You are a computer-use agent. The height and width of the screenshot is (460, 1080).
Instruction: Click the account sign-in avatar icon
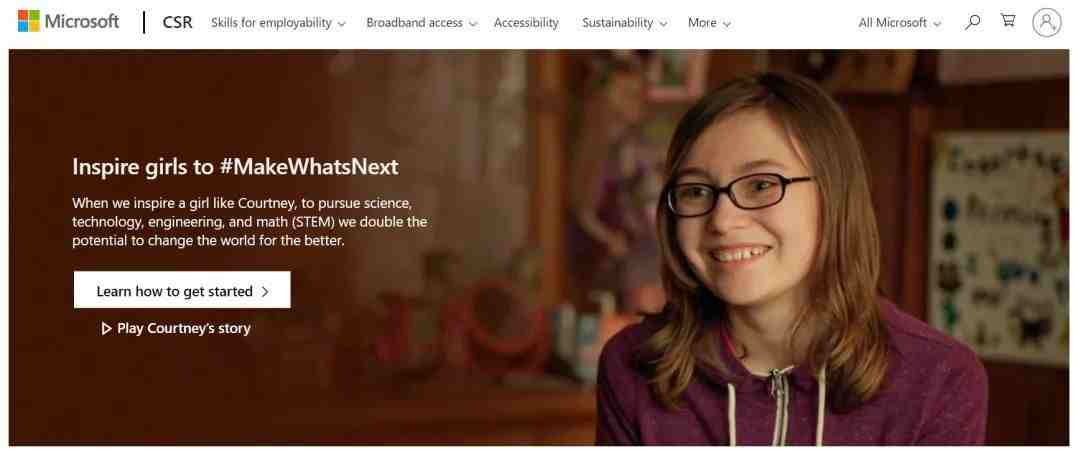point(1046,23)
